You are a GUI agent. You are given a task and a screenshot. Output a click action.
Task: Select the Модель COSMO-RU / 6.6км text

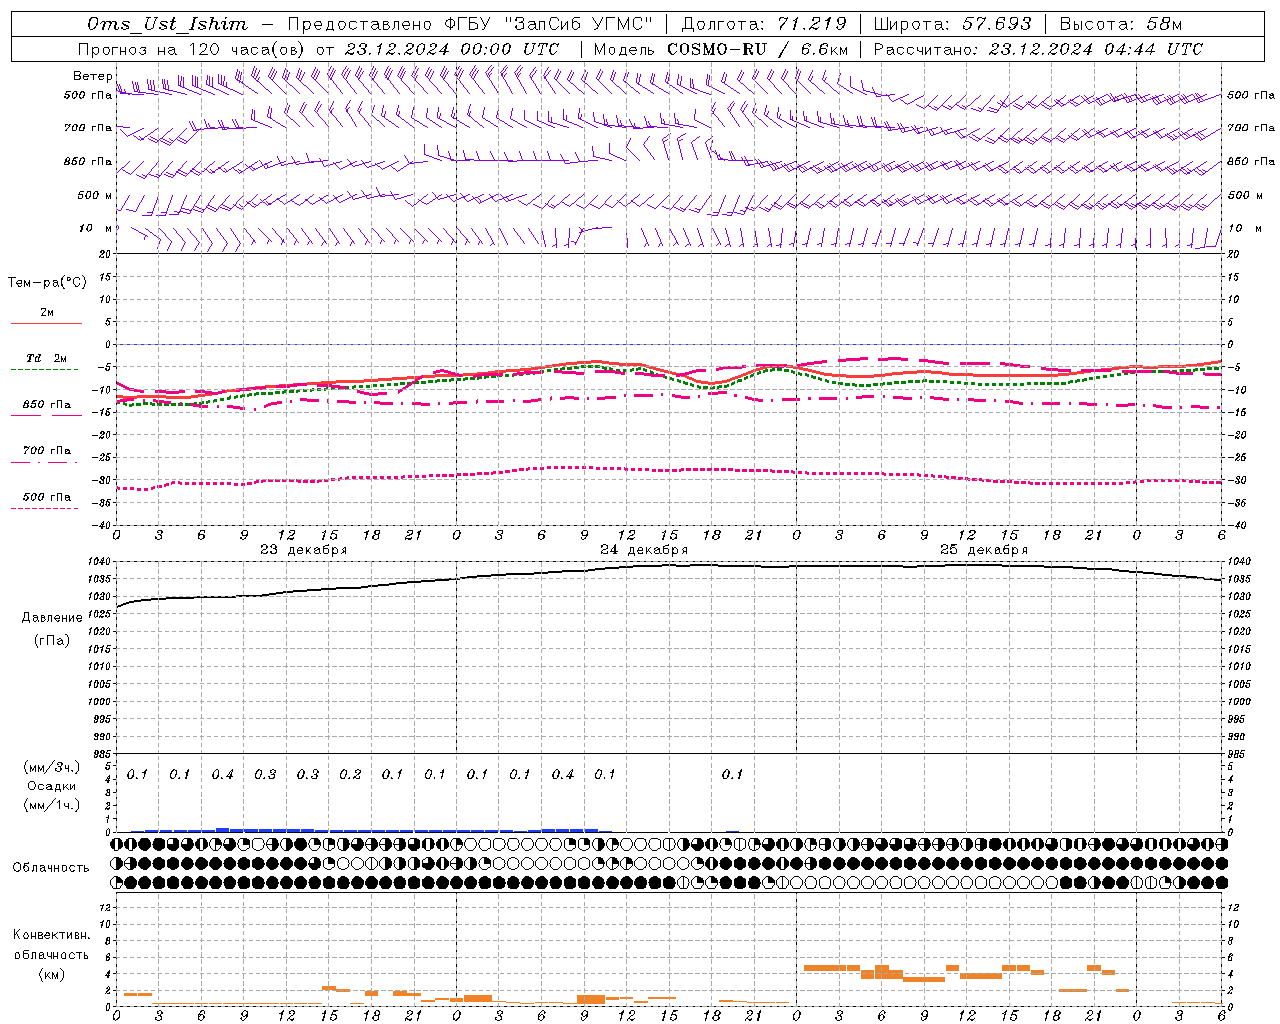click(721, 49)
